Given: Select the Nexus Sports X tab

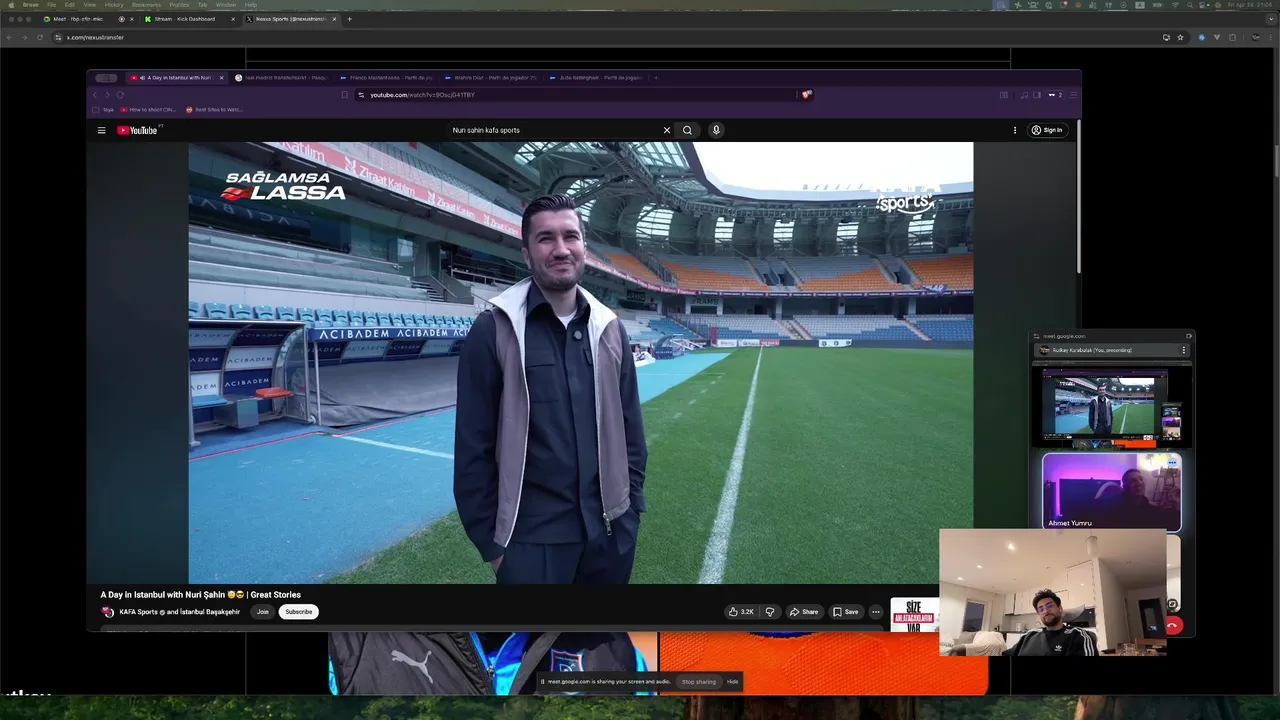Looking at the screenshot, I should (x=290, y=19).
